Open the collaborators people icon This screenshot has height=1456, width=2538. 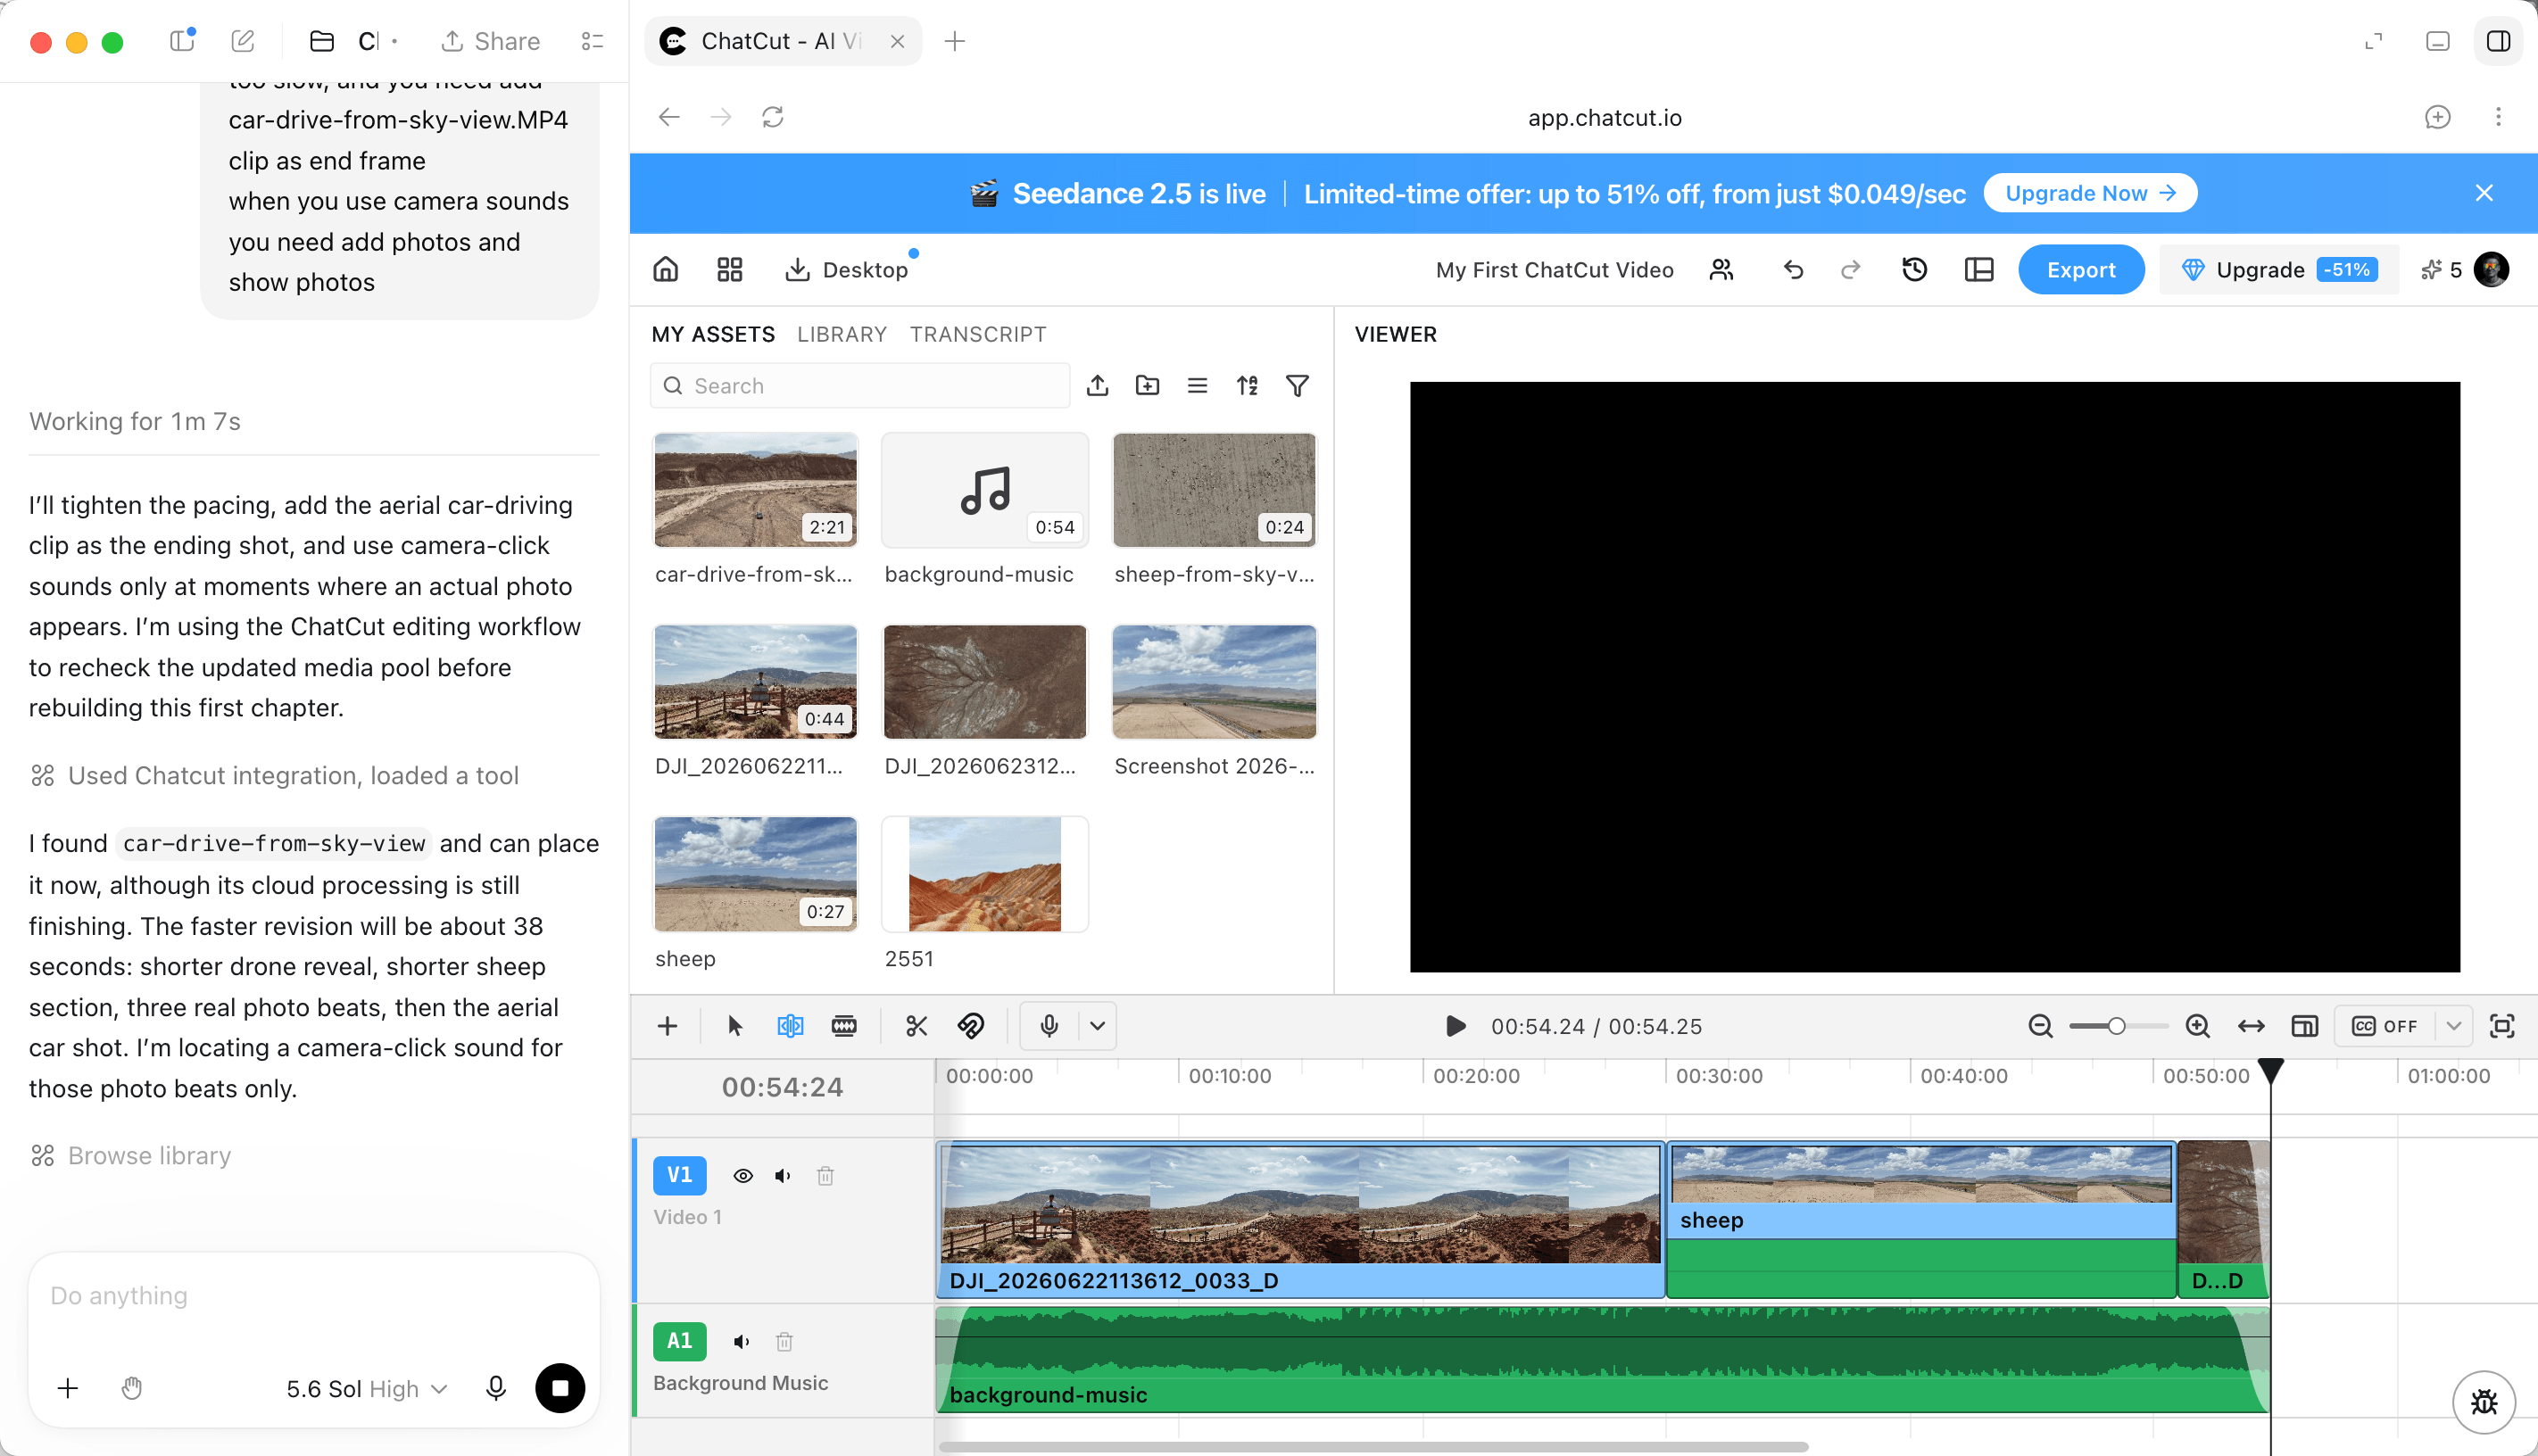[x=1721, y=269]
